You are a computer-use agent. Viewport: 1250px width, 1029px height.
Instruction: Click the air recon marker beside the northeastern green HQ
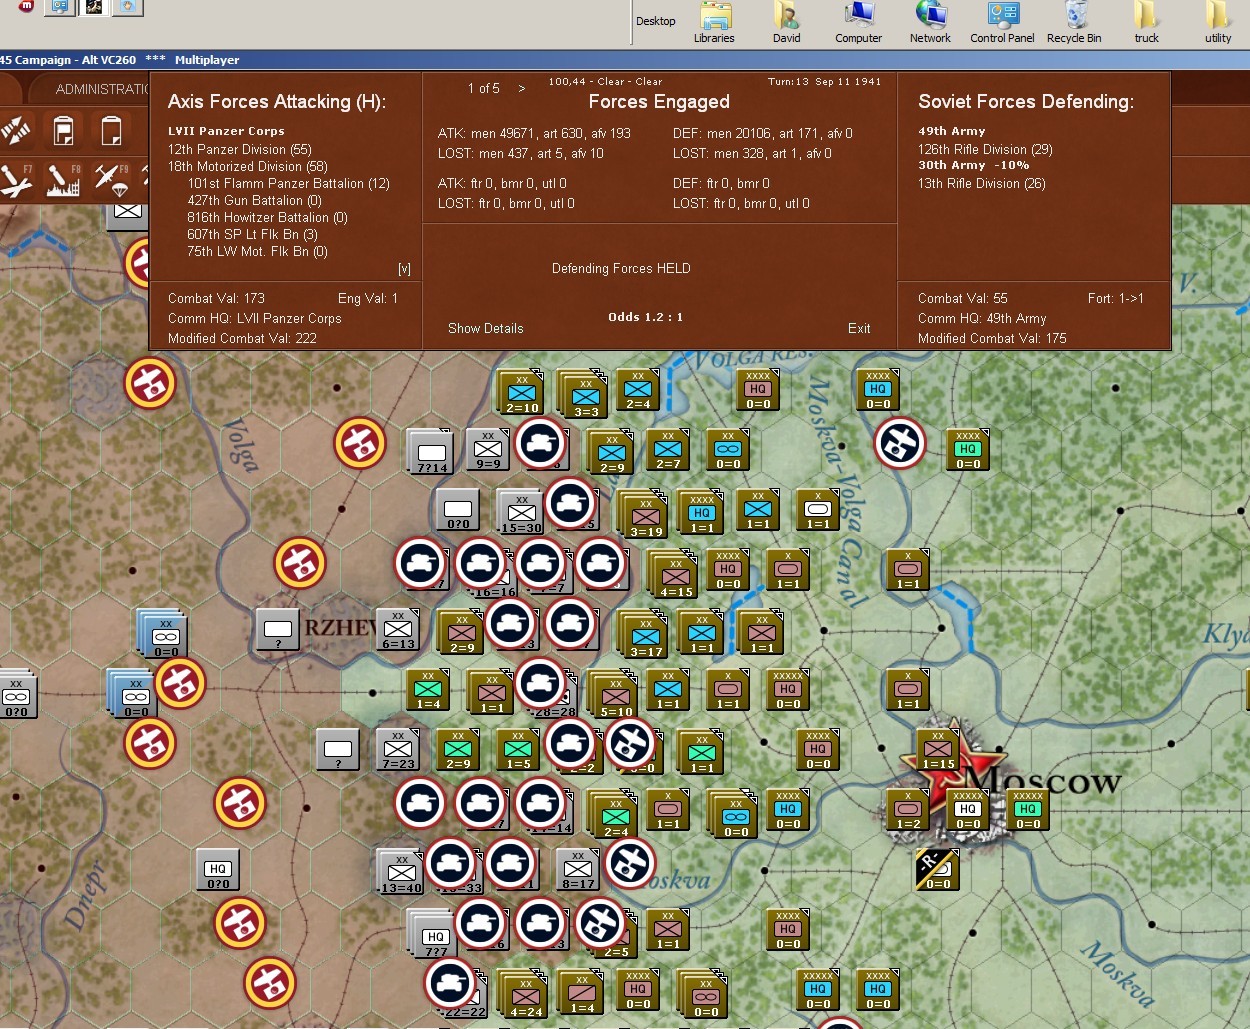900,443
